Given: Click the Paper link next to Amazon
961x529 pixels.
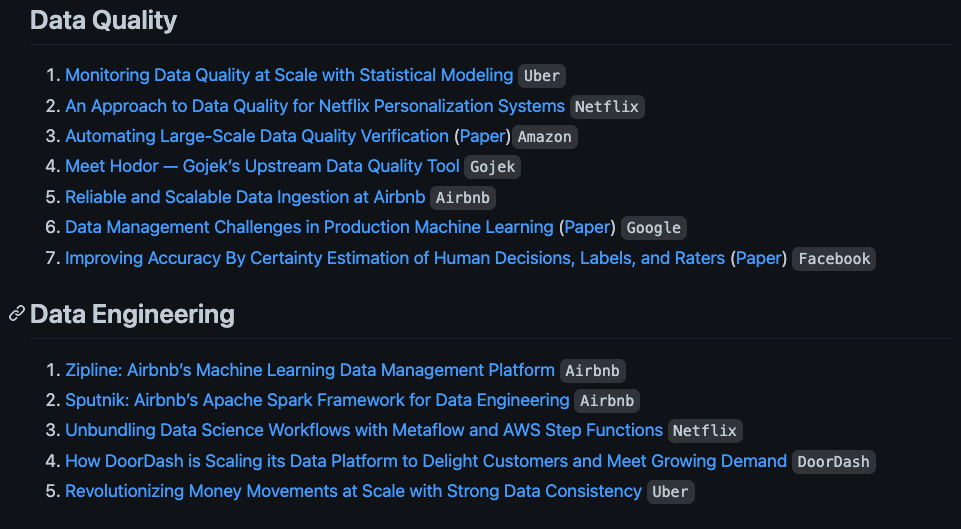Looking at the screenshot, I should [482, 136].
